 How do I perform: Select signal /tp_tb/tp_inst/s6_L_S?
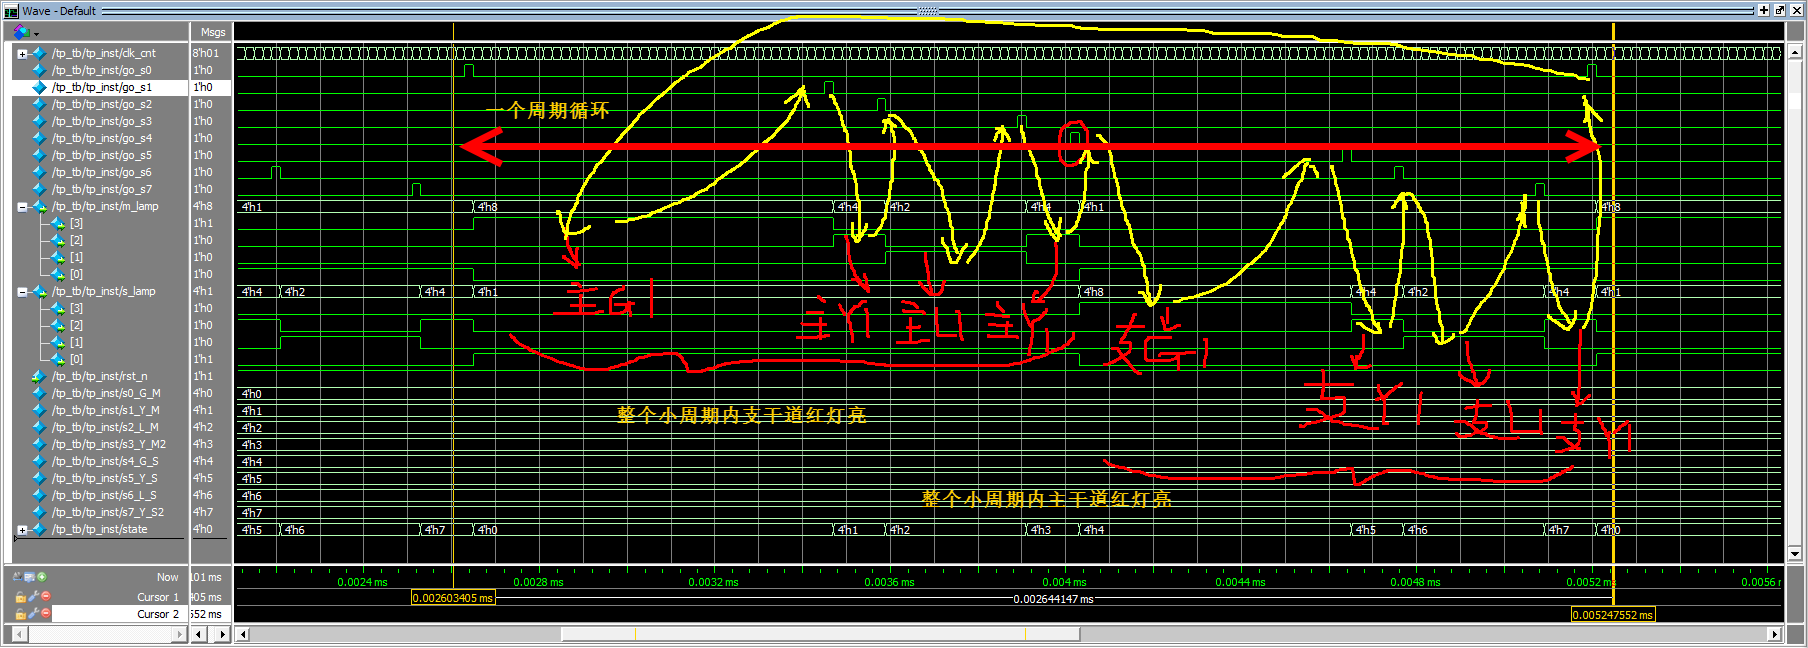[x=104, y=496]
